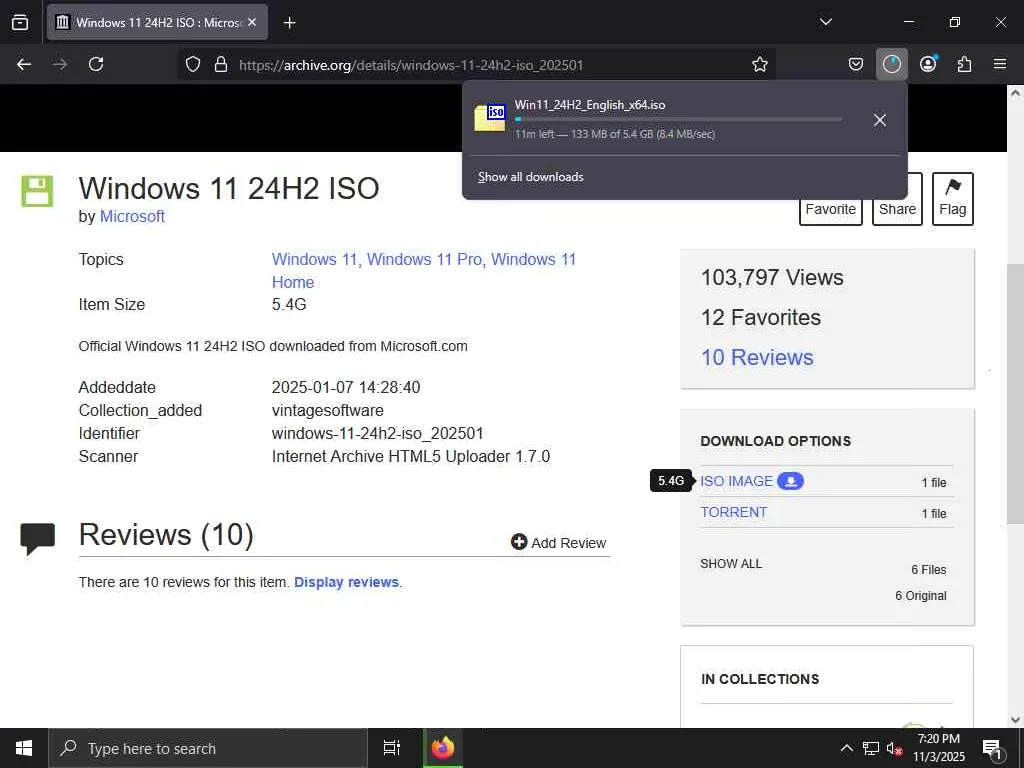Open the tracking protection shield icon
1024x768 pixels.
click(193, 64)
